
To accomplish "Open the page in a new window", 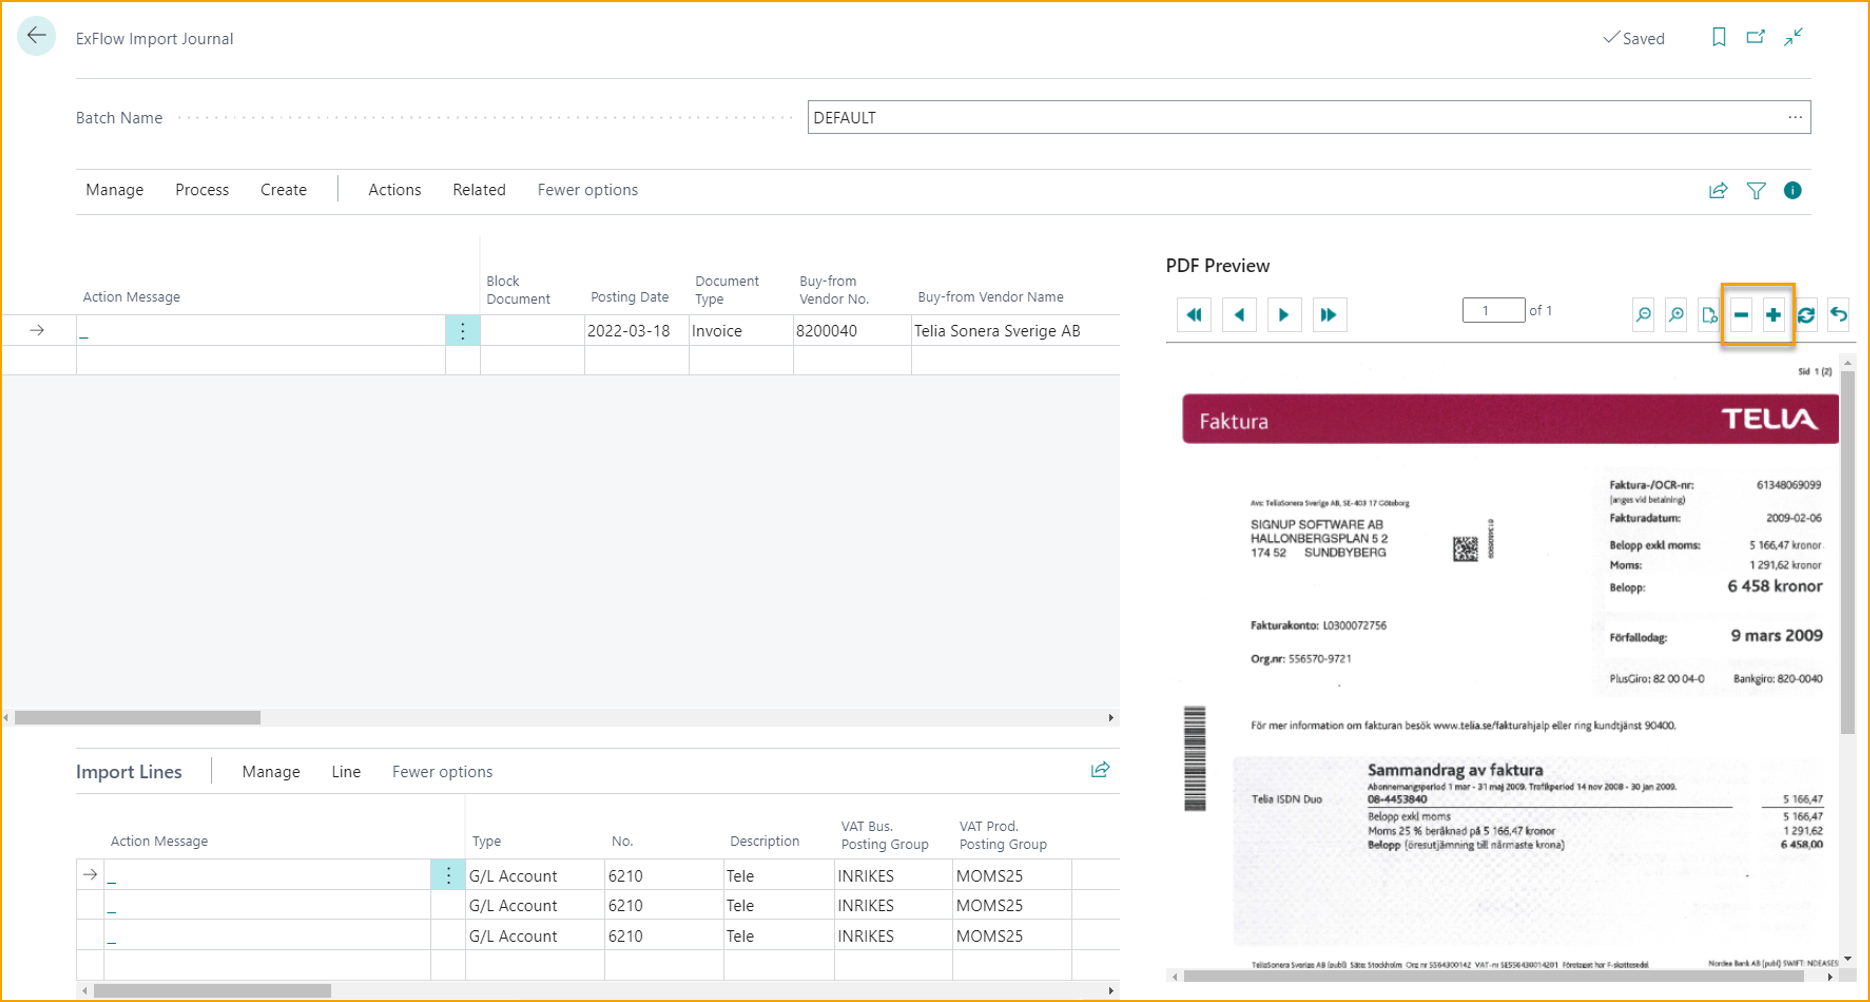I will pos(1756,37).
